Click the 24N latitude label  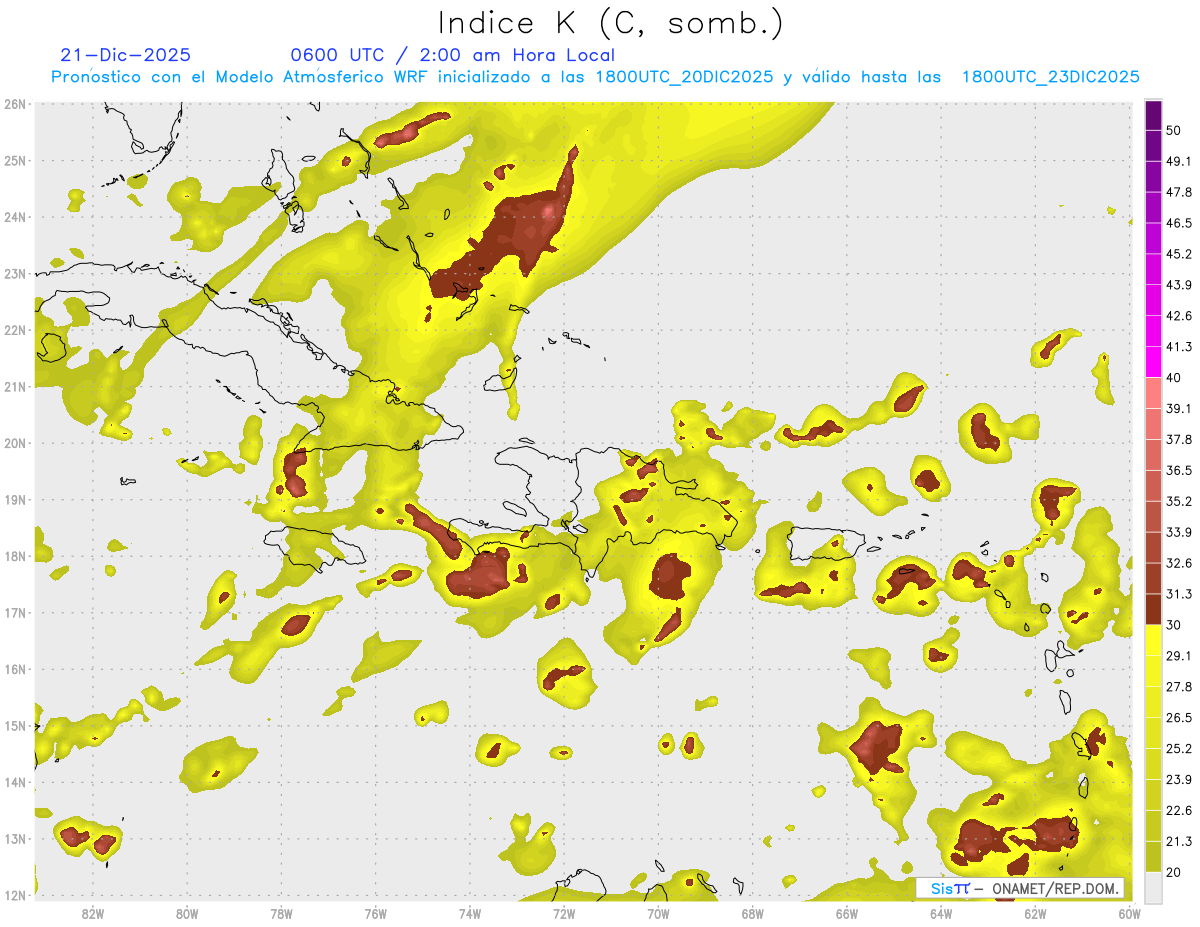15,217
